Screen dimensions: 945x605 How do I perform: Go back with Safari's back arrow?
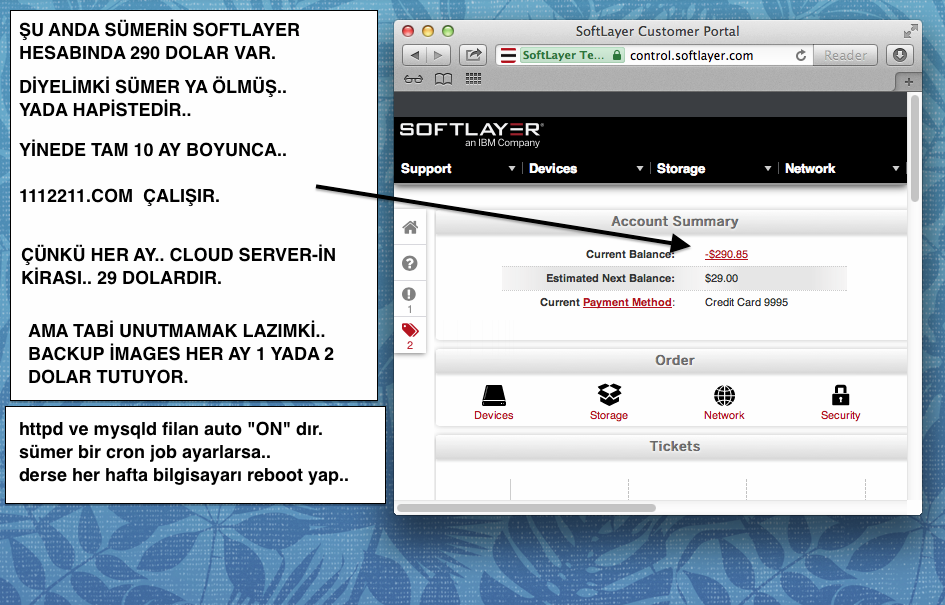pyautogui.click(x=415, y=55)
